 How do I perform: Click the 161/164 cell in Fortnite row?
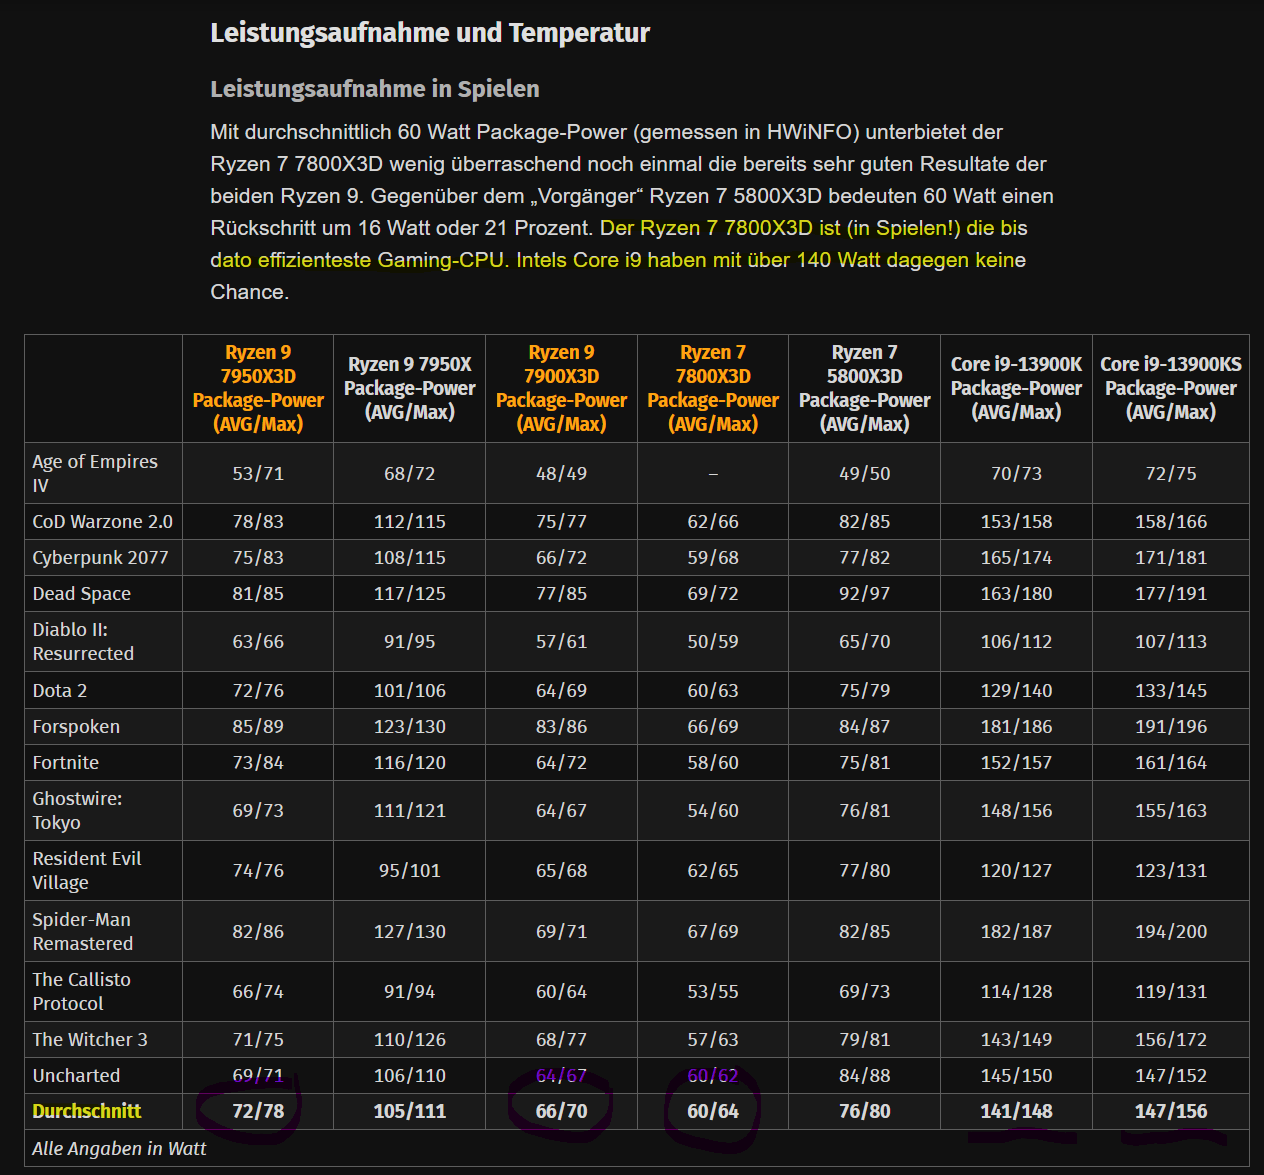point(1171,762)
